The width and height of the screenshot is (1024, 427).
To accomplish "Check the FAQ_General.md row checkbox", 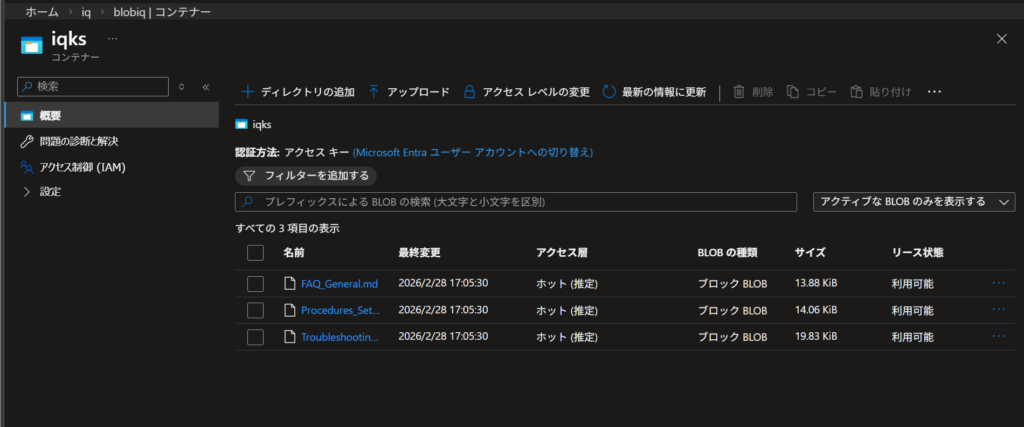I will (255, 284).
